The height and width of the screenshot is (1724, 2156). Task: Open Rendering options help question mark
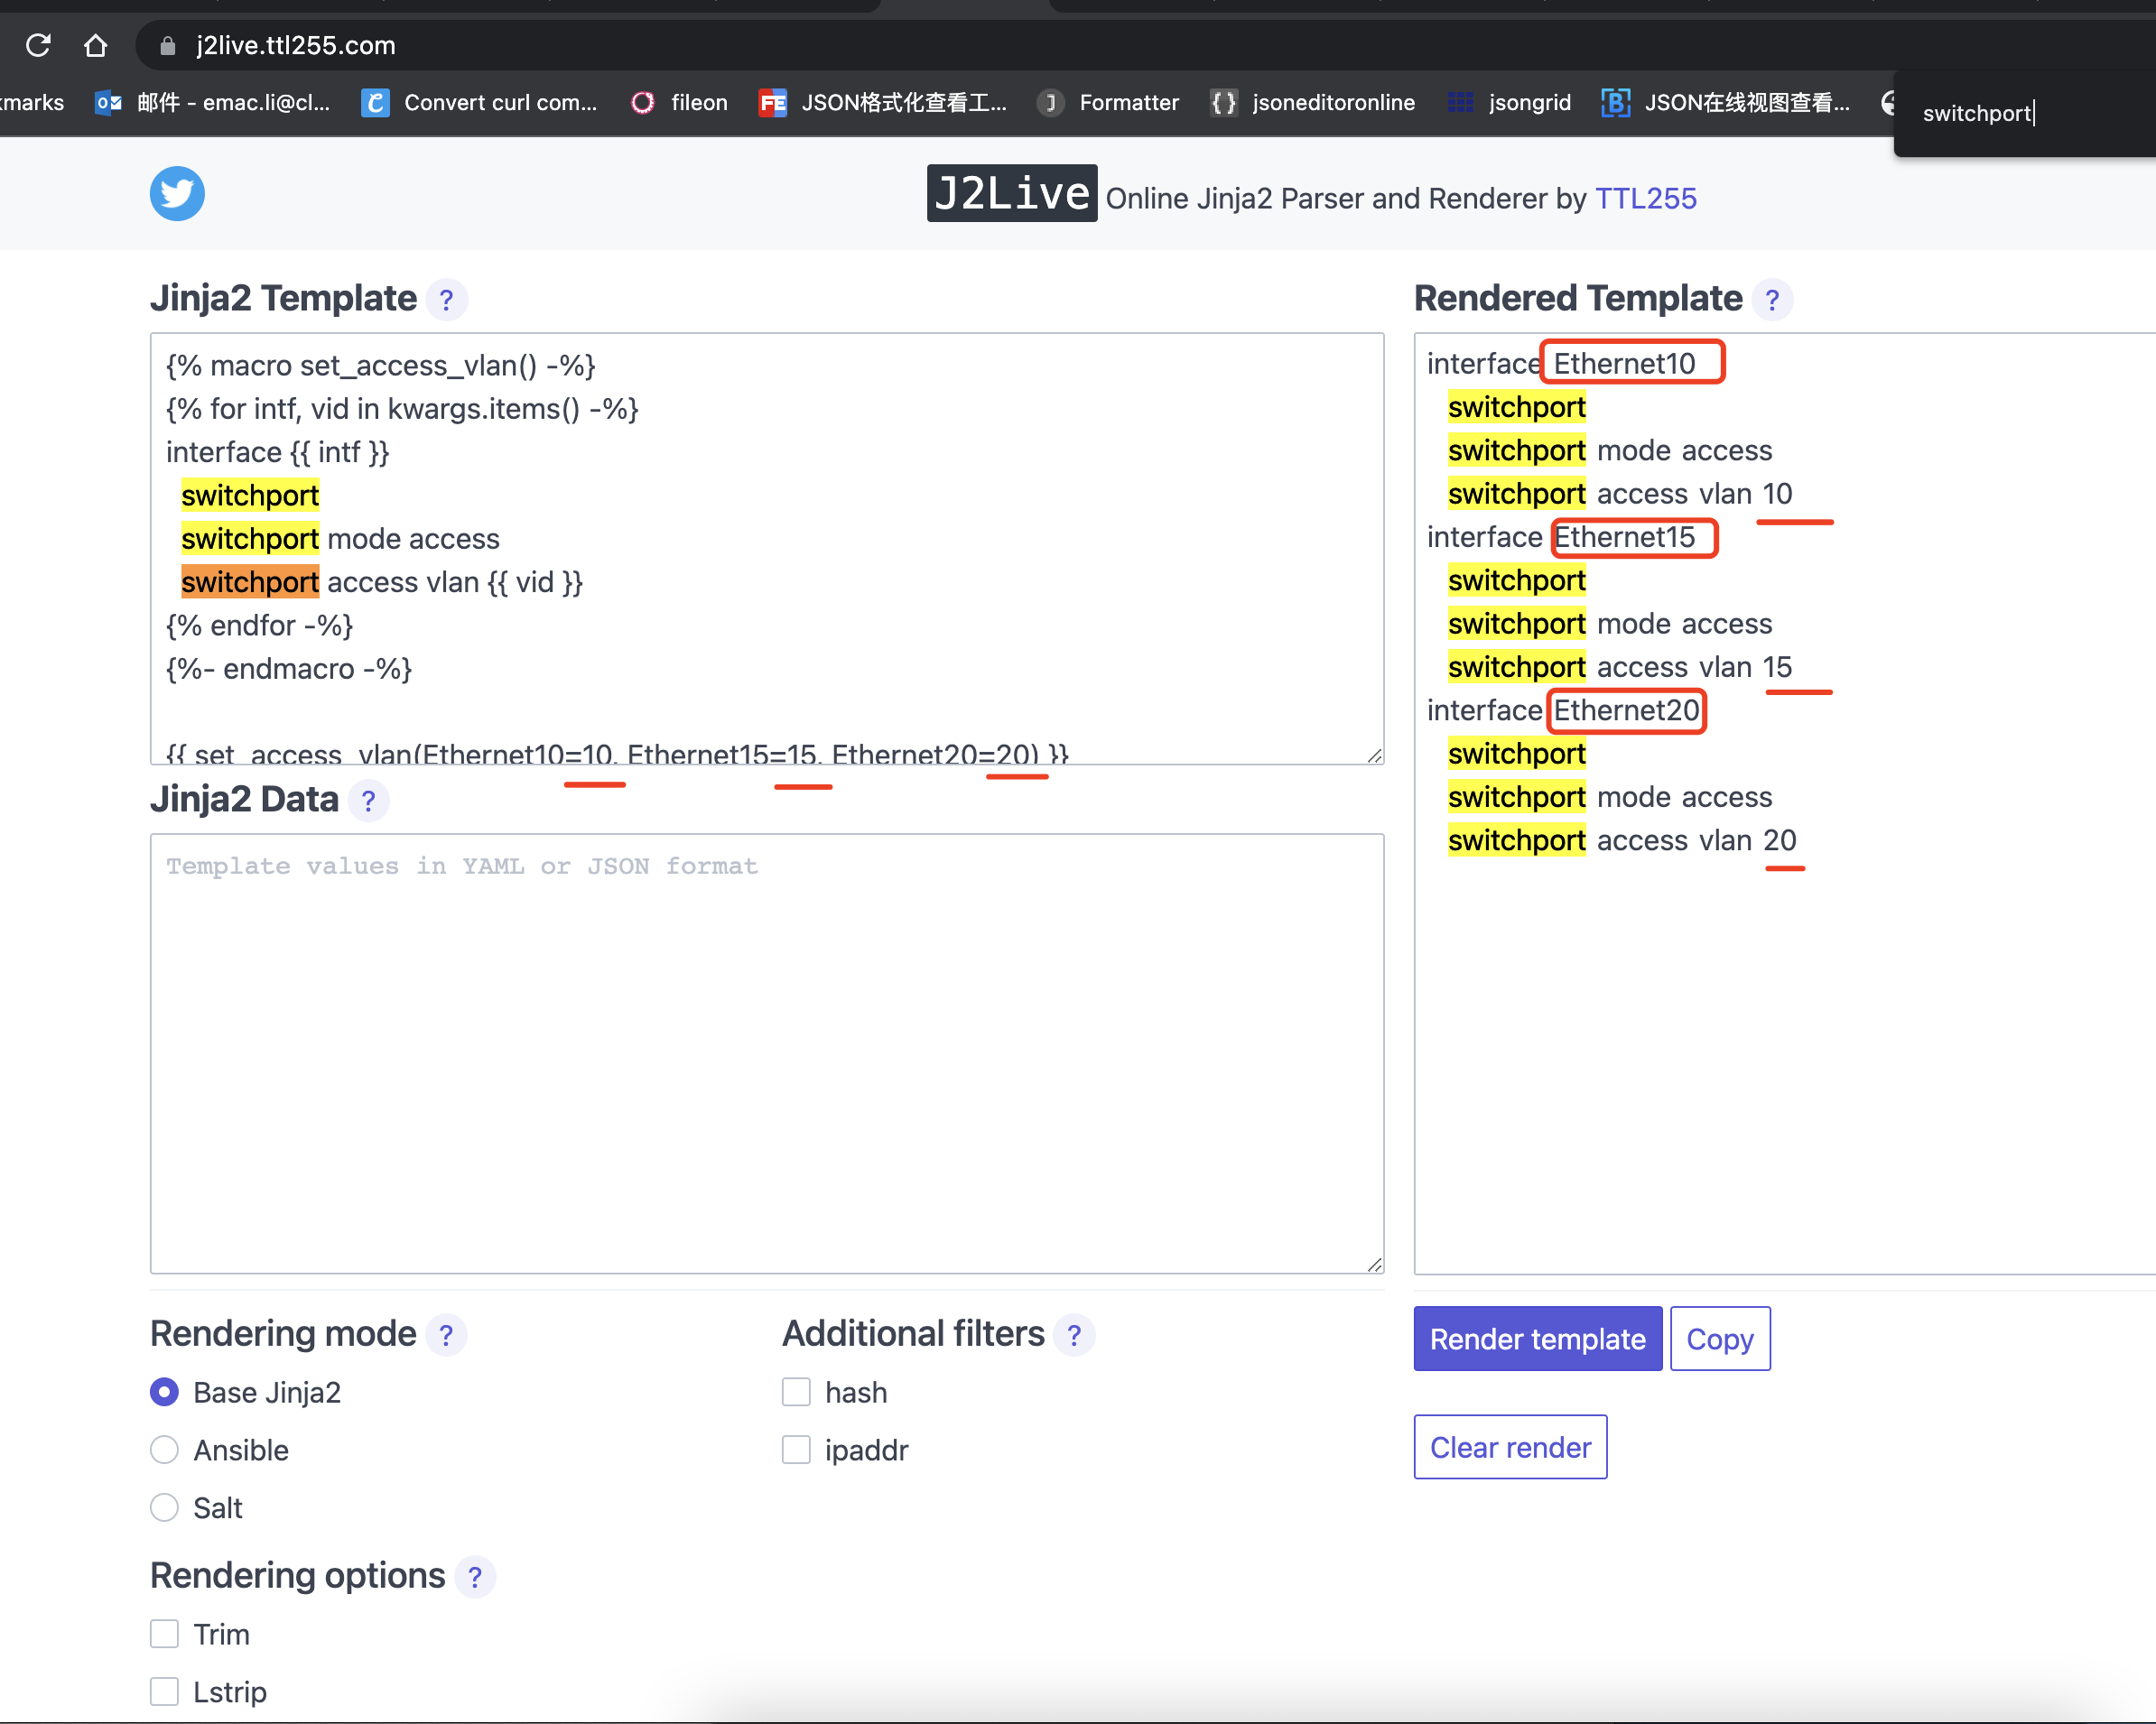pyautogui.click(x=475, y=1577)
